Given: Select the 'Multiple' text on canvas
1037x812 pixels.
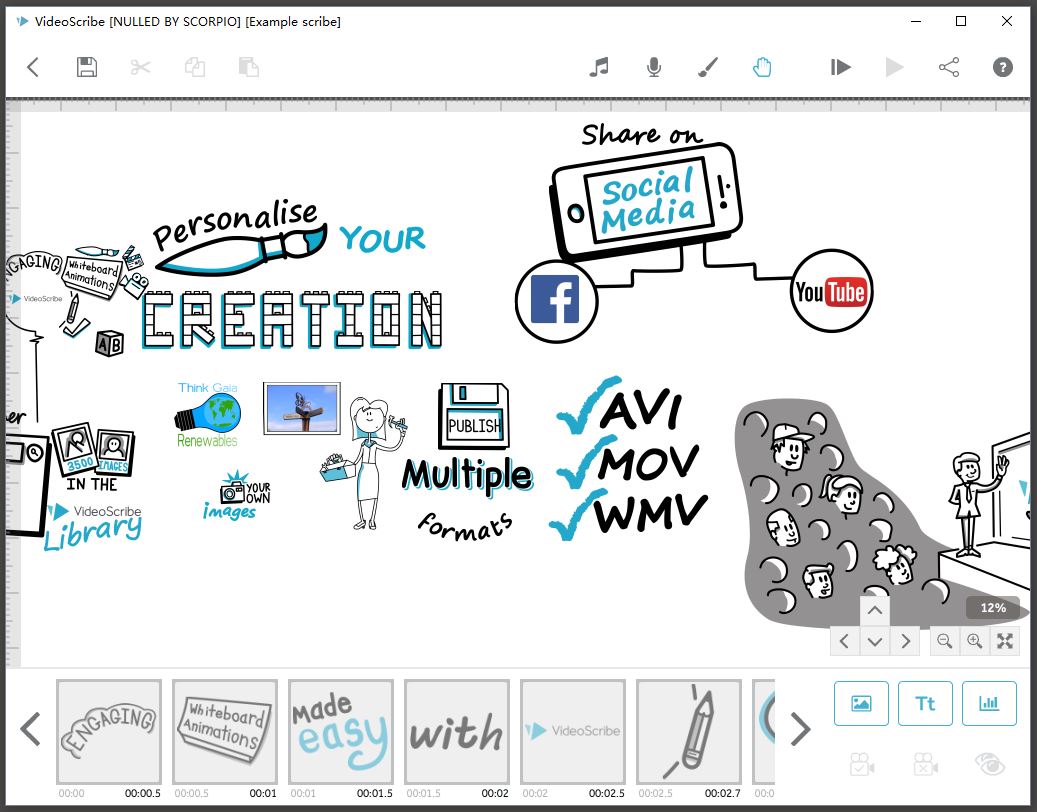Looking at the screenshot, I should (x=467, y=475).
